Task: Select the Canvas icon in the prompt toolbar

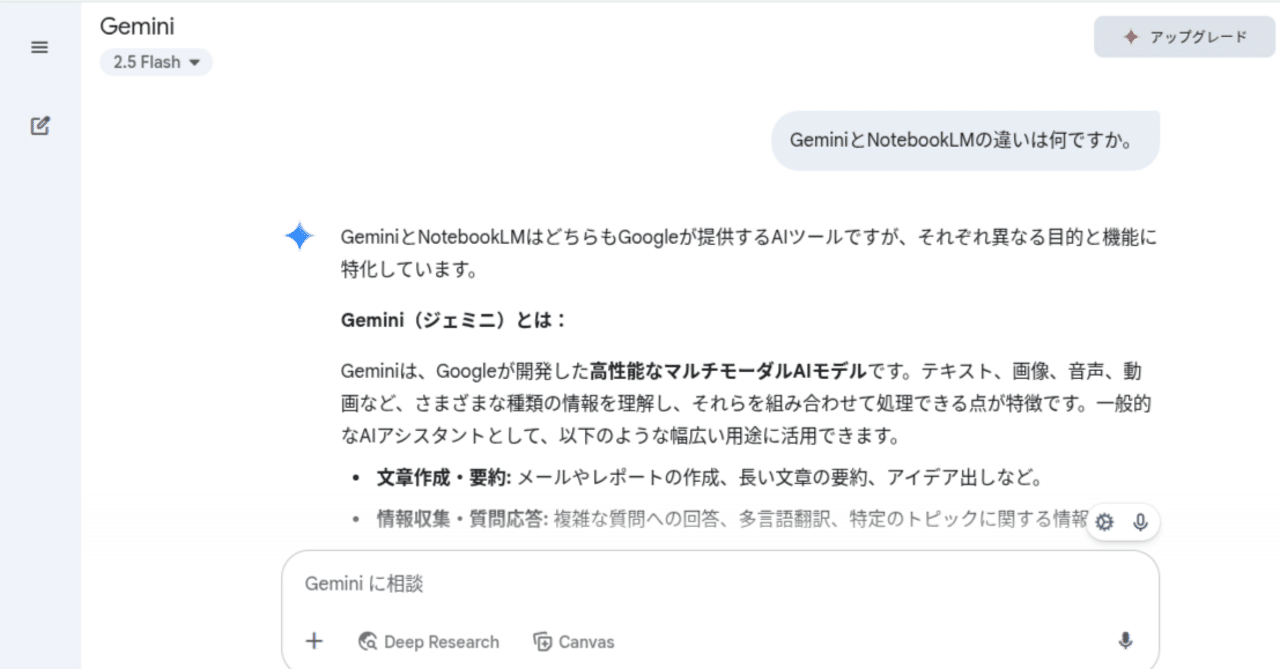Action: tap(543, 641)
